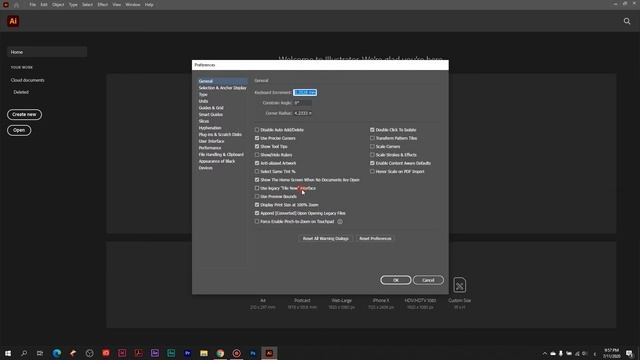Viewport: 640px width, 360px height.
Task: Open the Windows Start menu
Action: point(8,353)
